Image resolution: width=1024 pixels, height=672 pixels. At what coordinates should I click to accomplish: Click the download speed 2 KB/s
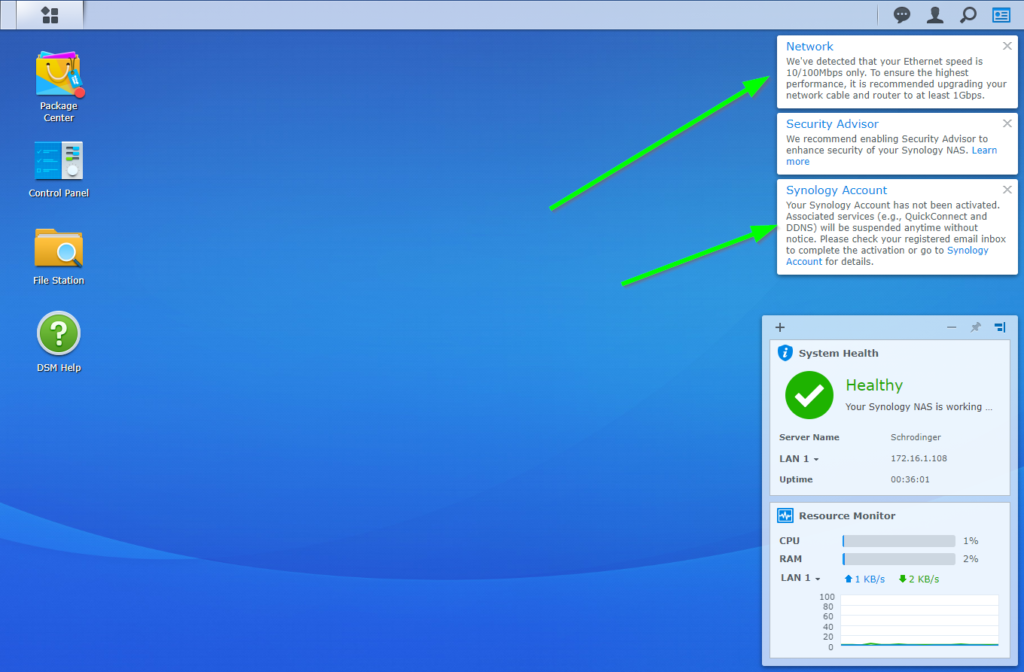pos(919,579)
